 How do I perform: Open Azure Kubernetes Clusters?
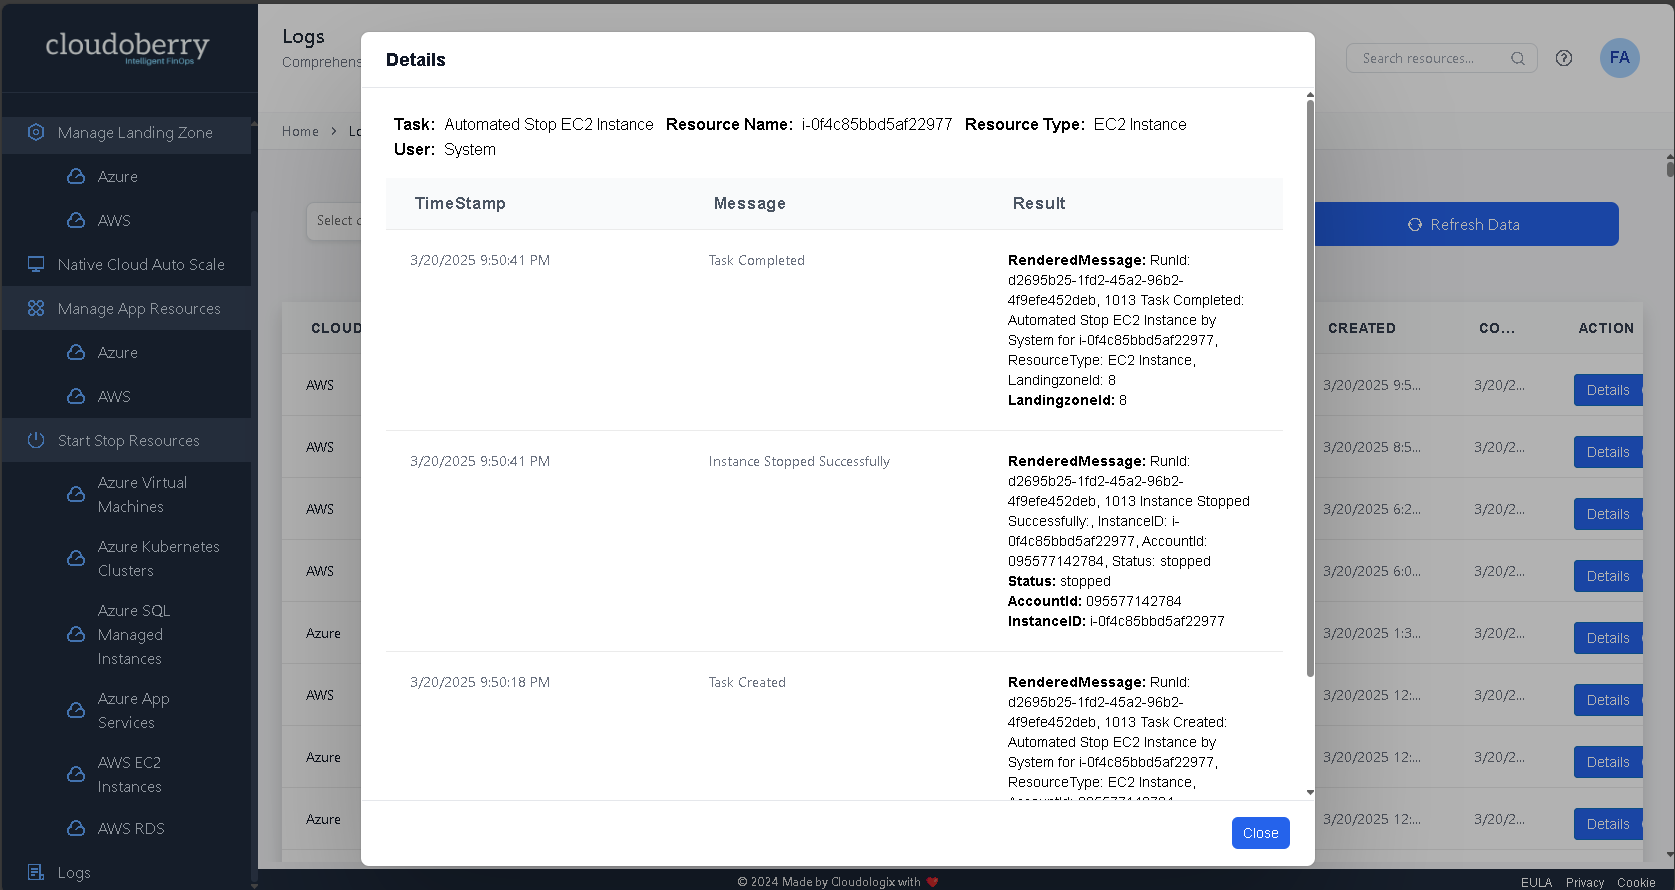coord(158,559)
